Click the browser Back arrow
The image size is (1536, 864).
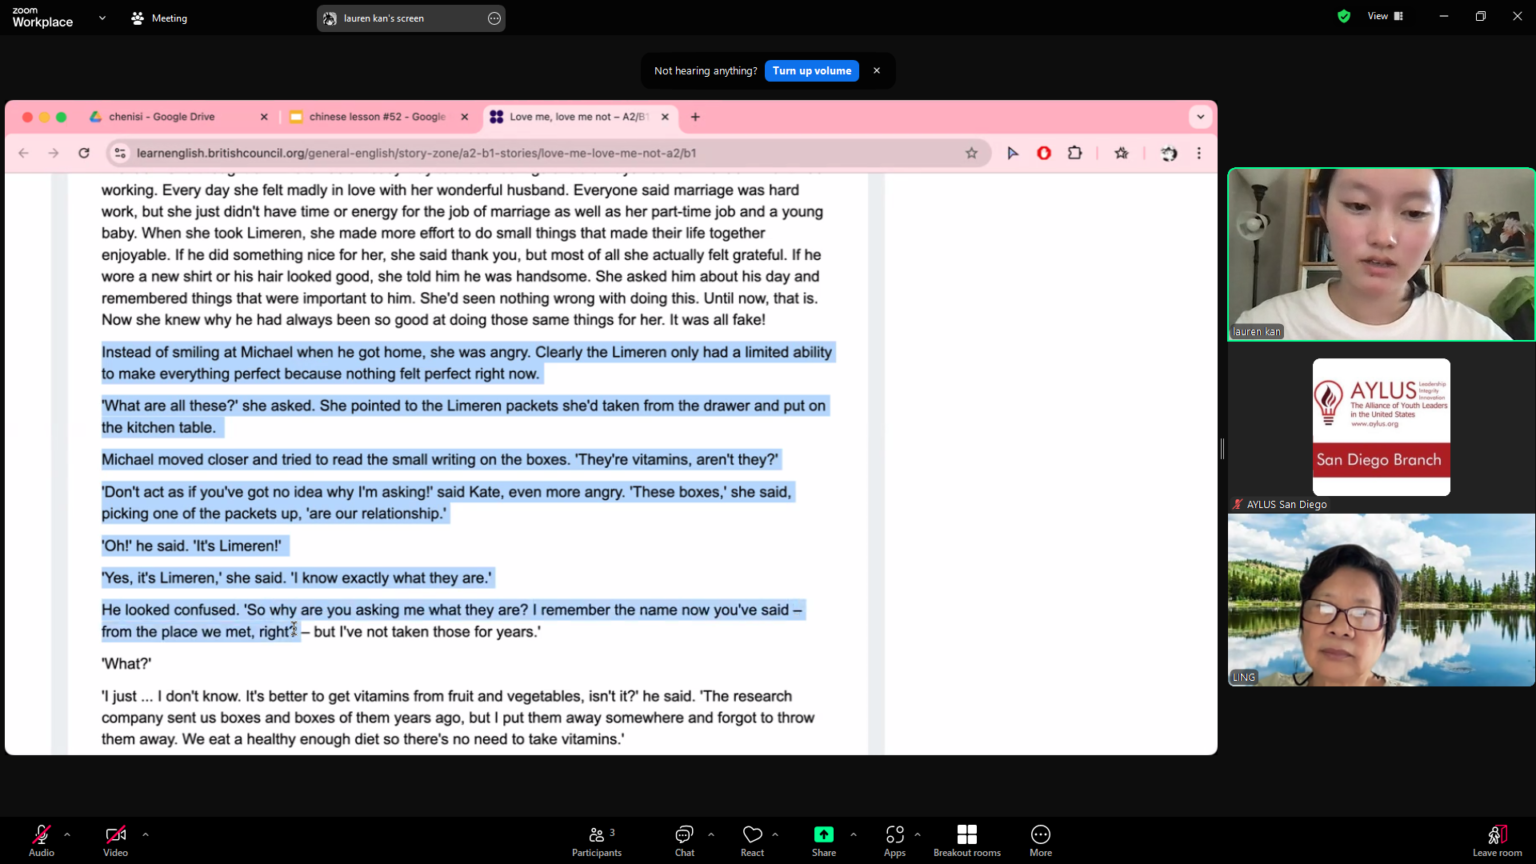click(24, 153)
